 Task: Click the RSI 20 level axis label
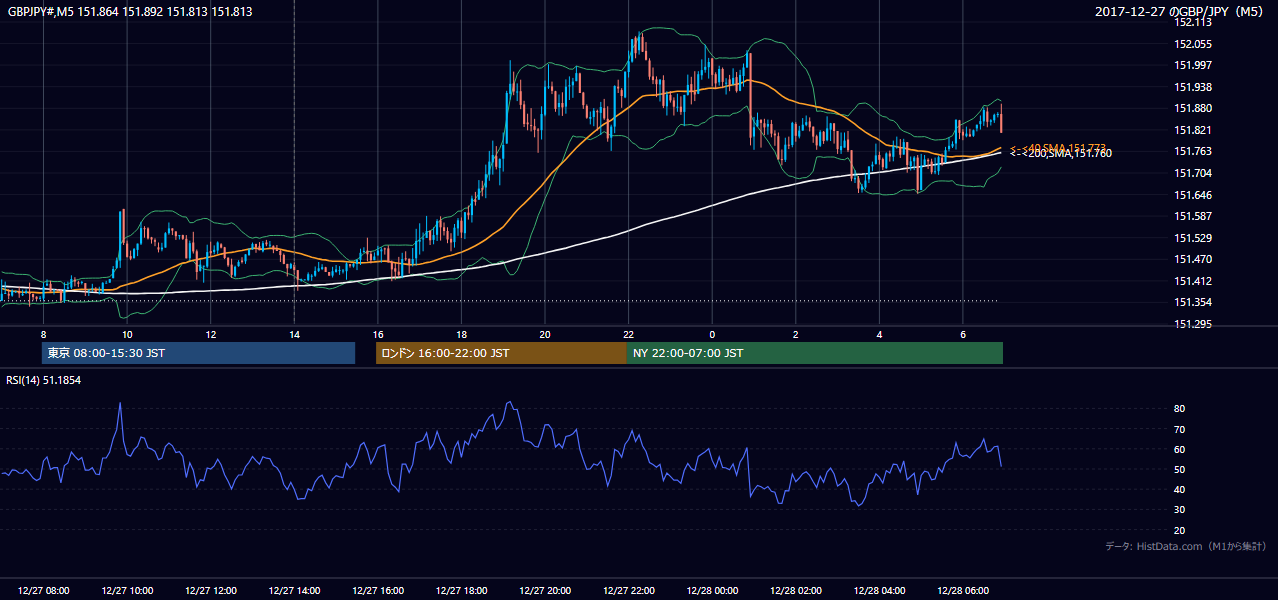click(x=1180, y=530)
